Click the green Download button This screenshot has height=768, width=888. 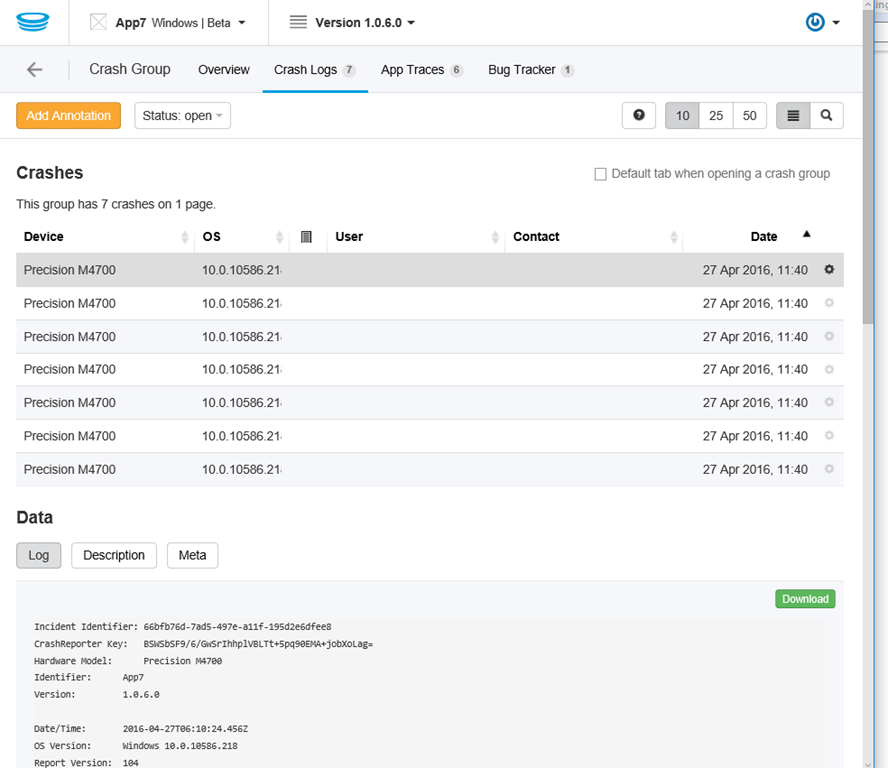[x=805, y=599]
